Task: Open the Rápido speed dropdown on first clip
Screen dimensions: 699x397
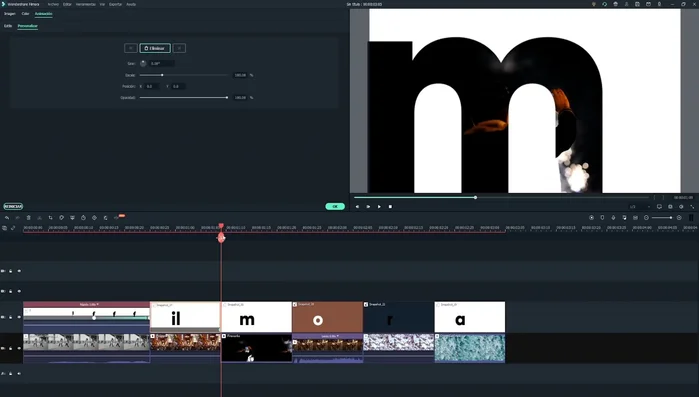Action: coord(89,304)
